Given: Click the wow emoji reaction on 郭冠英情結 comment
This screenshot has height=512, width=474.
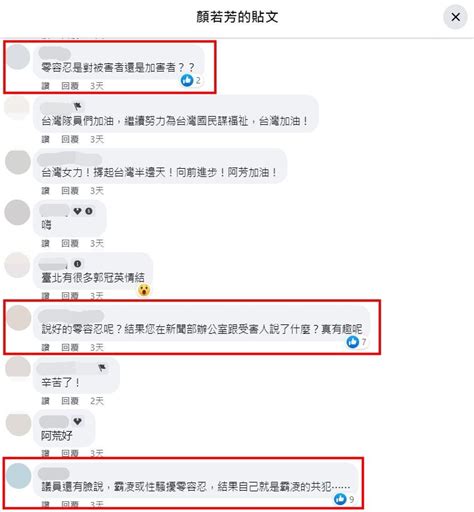Looking at the screenshot, I should pyautogui.click(x=144, y=290).
